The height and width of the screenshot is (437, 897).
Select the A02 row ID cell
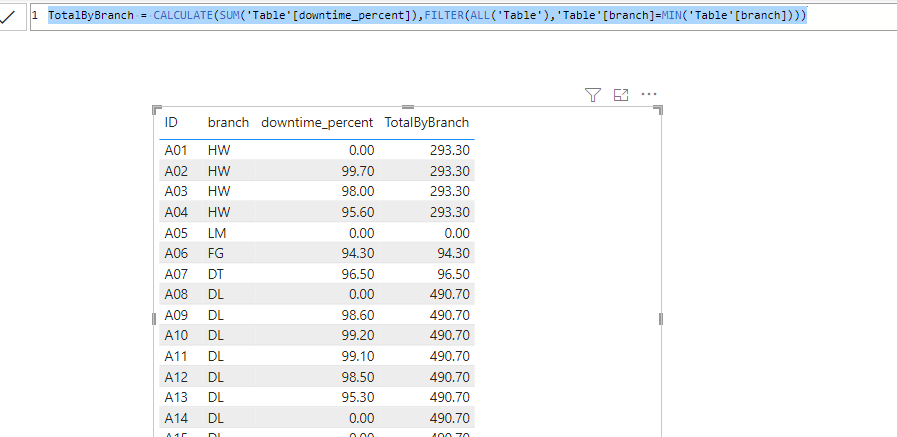(176, 171)
